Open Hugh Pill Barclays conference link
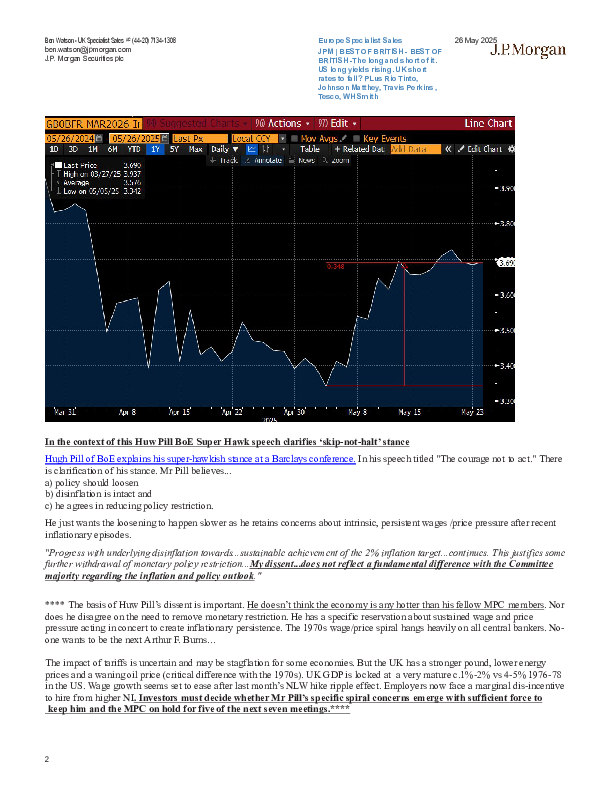Screen dimensions: 612x792 tap(200, 459)
